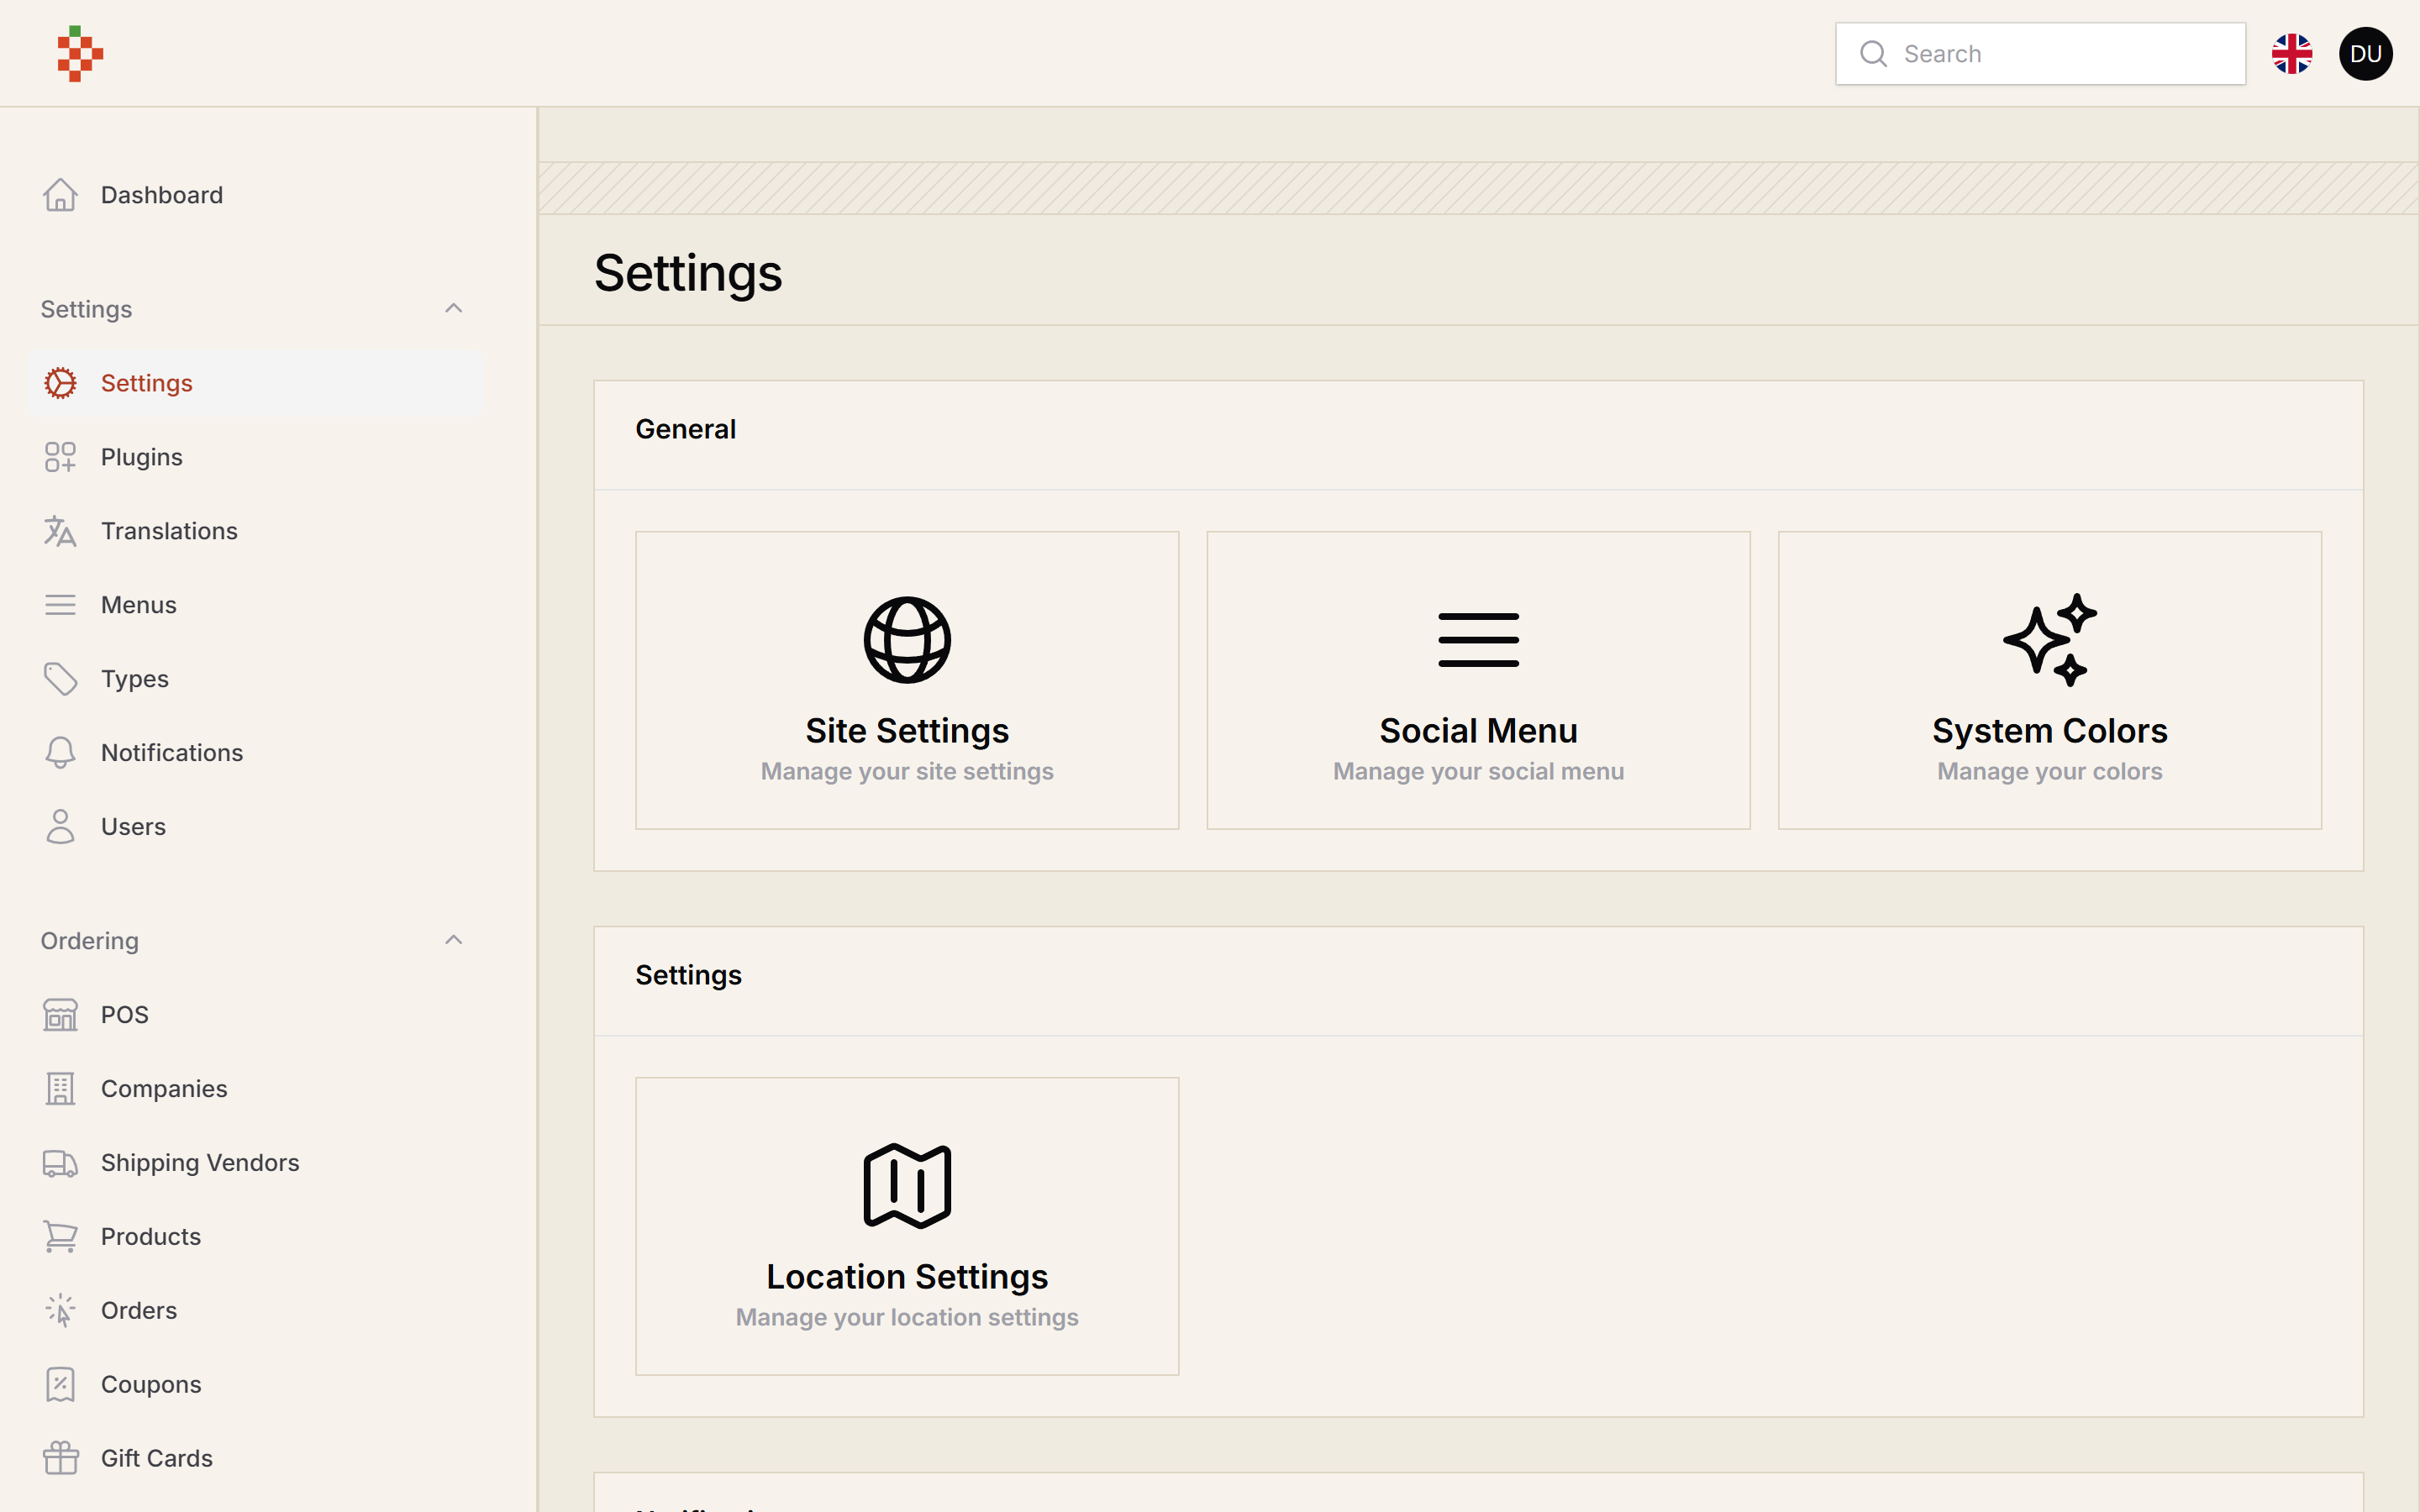Viewport: 2420px width, 1512px height.
Task: Collapse the Settings sidebar section chevron
Action: tap(453, 308)
